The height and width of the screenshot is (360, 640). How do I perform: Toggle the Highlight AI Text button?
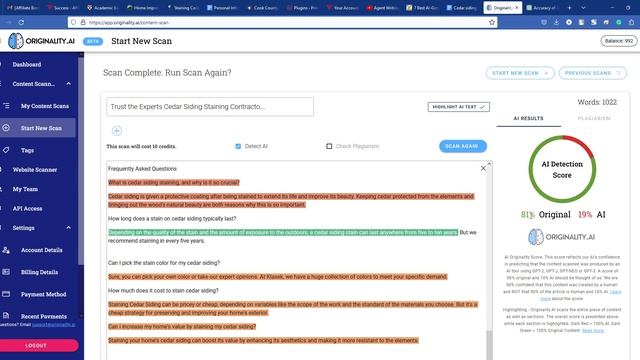458,107
